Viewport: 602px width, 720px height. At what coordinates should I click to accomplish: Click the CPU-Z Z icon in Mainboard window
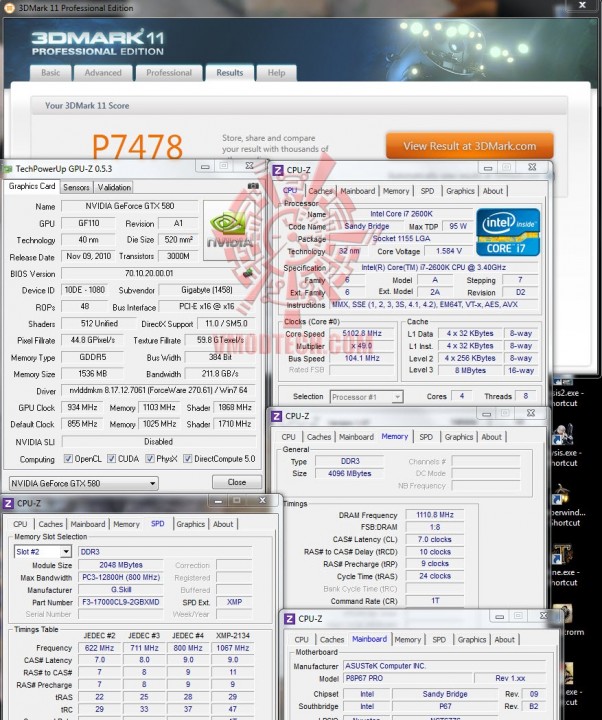tap(289, 619)
